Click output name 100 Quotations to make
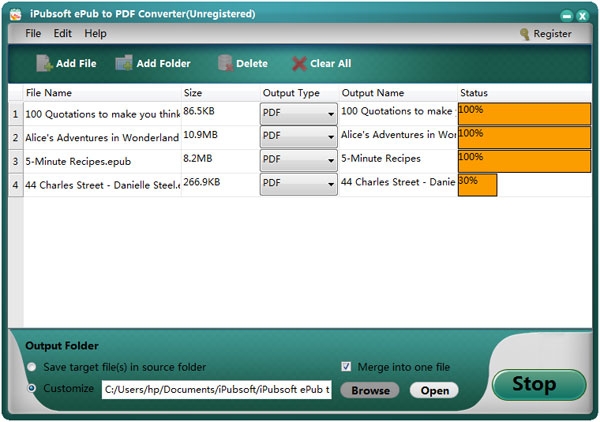600x422 pixels. pos(398,114)
